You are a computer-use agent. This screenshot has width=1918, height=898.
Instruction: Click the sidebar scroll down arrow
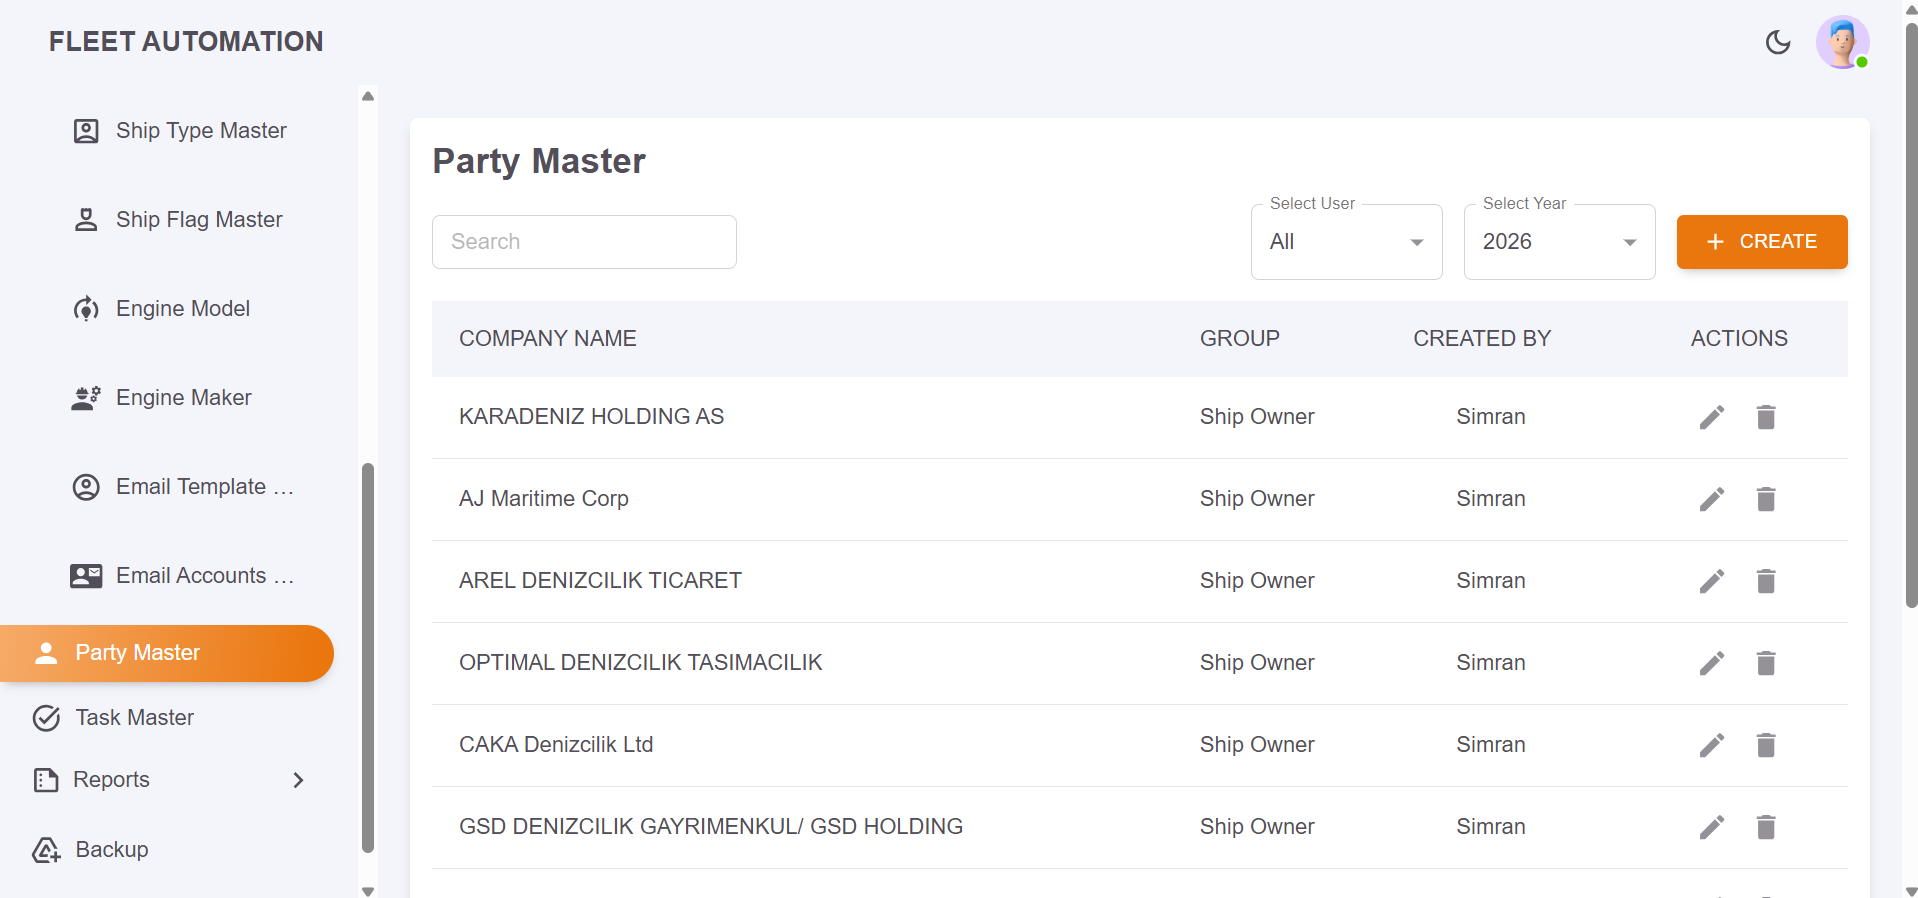[x=368, y=890]
